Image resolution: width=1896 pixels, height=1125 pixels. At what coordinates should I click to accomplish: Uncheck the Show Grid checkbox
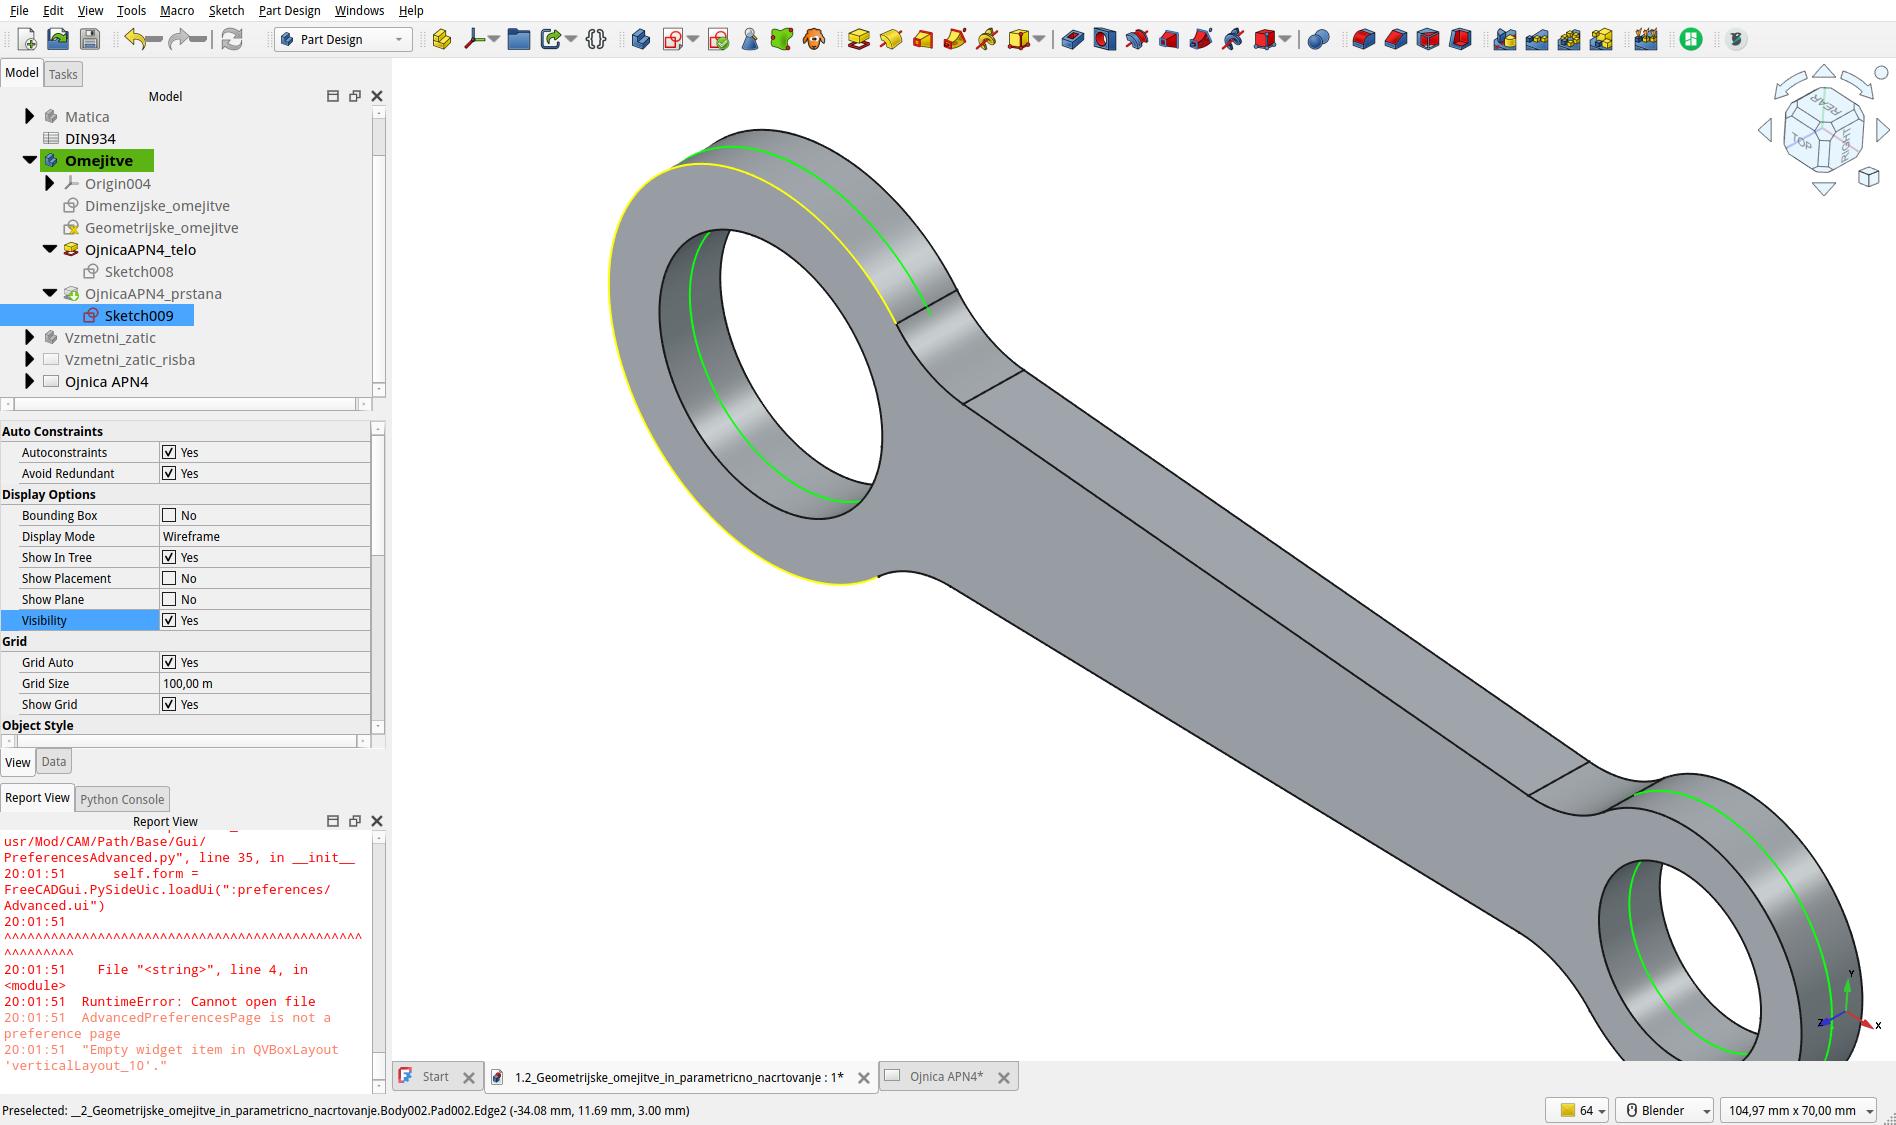point(169,704)
